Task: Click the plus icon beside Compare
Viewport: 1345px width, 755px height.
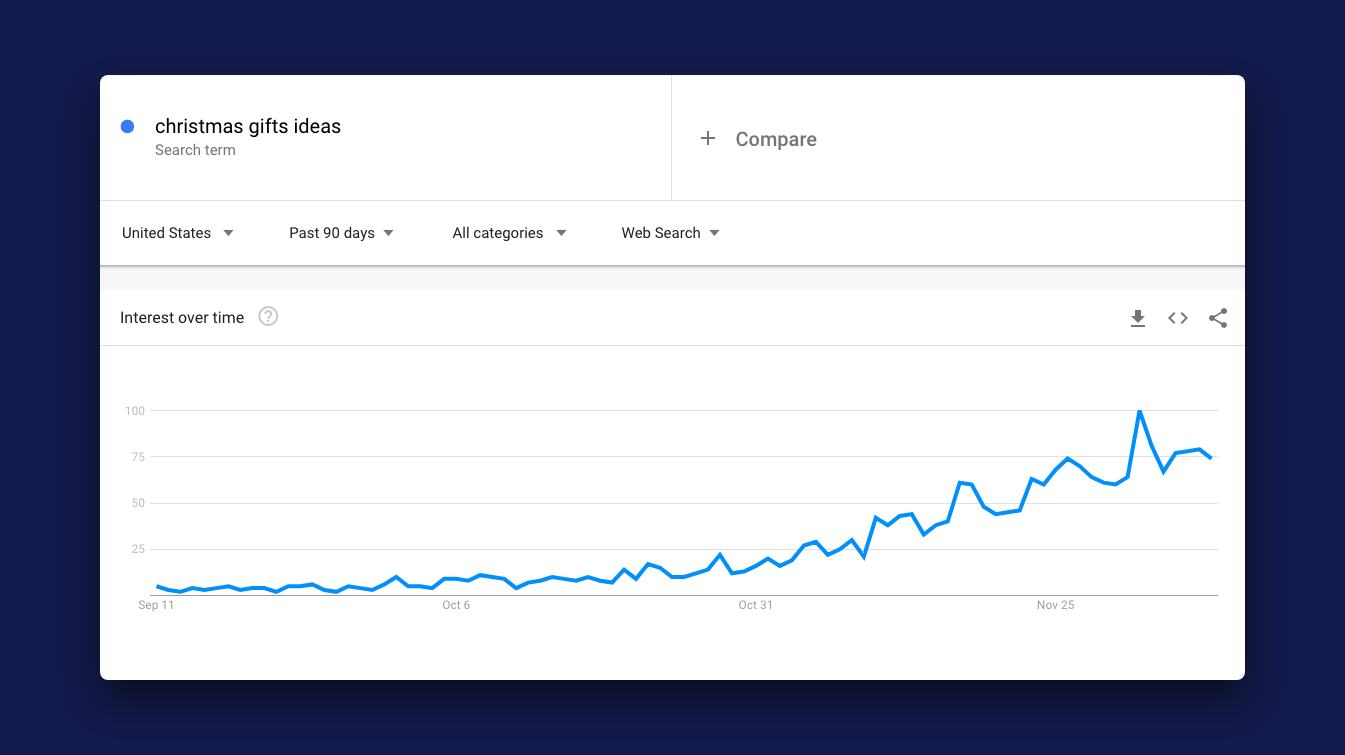Action: pos(708,139)
